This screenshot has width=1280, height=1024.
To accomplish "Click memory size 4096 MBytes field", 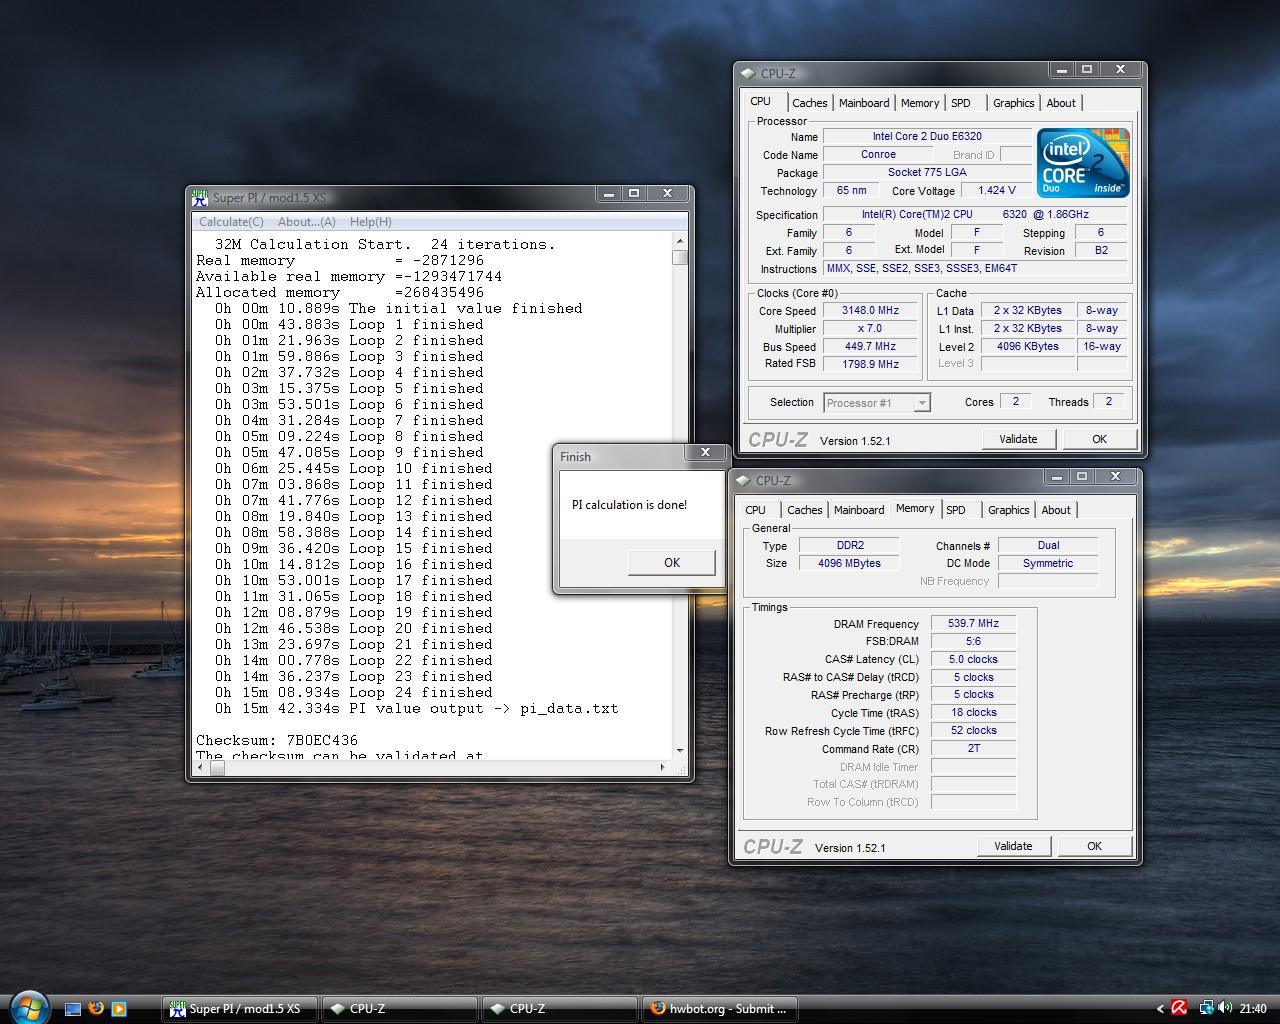I will [x=849, y=563].
